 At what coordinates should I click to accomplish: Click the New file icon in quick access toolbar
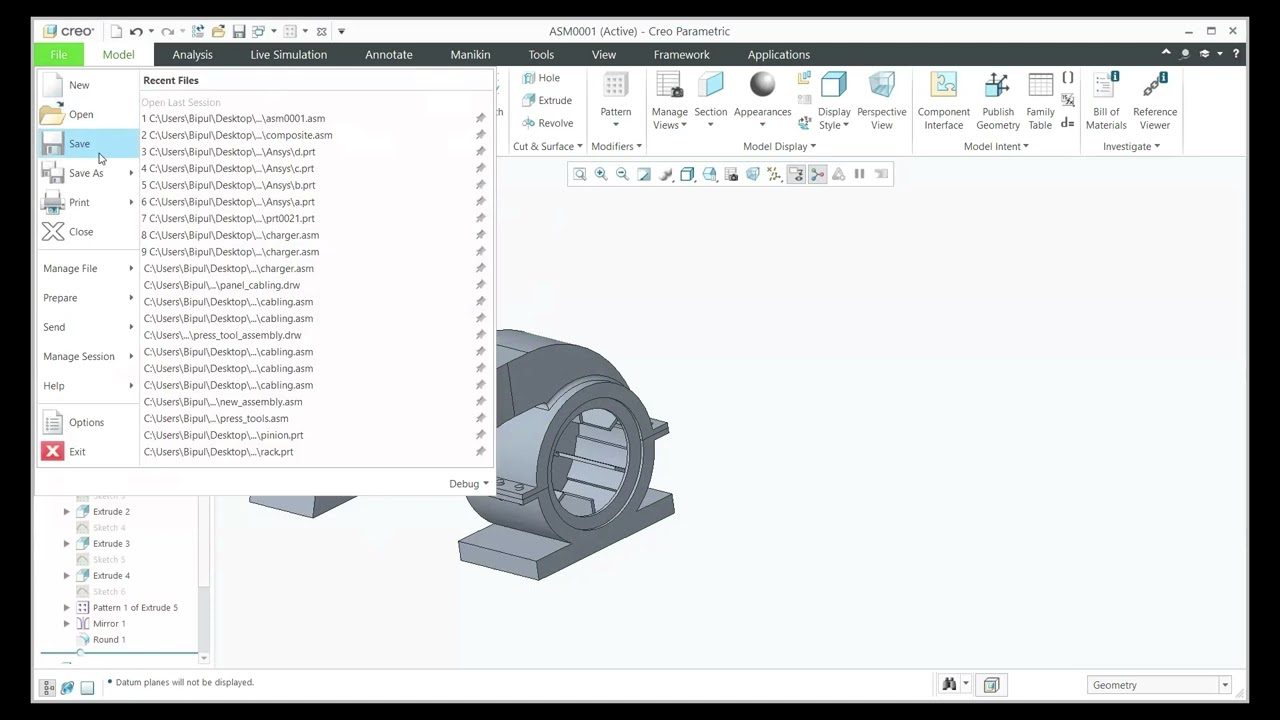(x=116, y=31)
